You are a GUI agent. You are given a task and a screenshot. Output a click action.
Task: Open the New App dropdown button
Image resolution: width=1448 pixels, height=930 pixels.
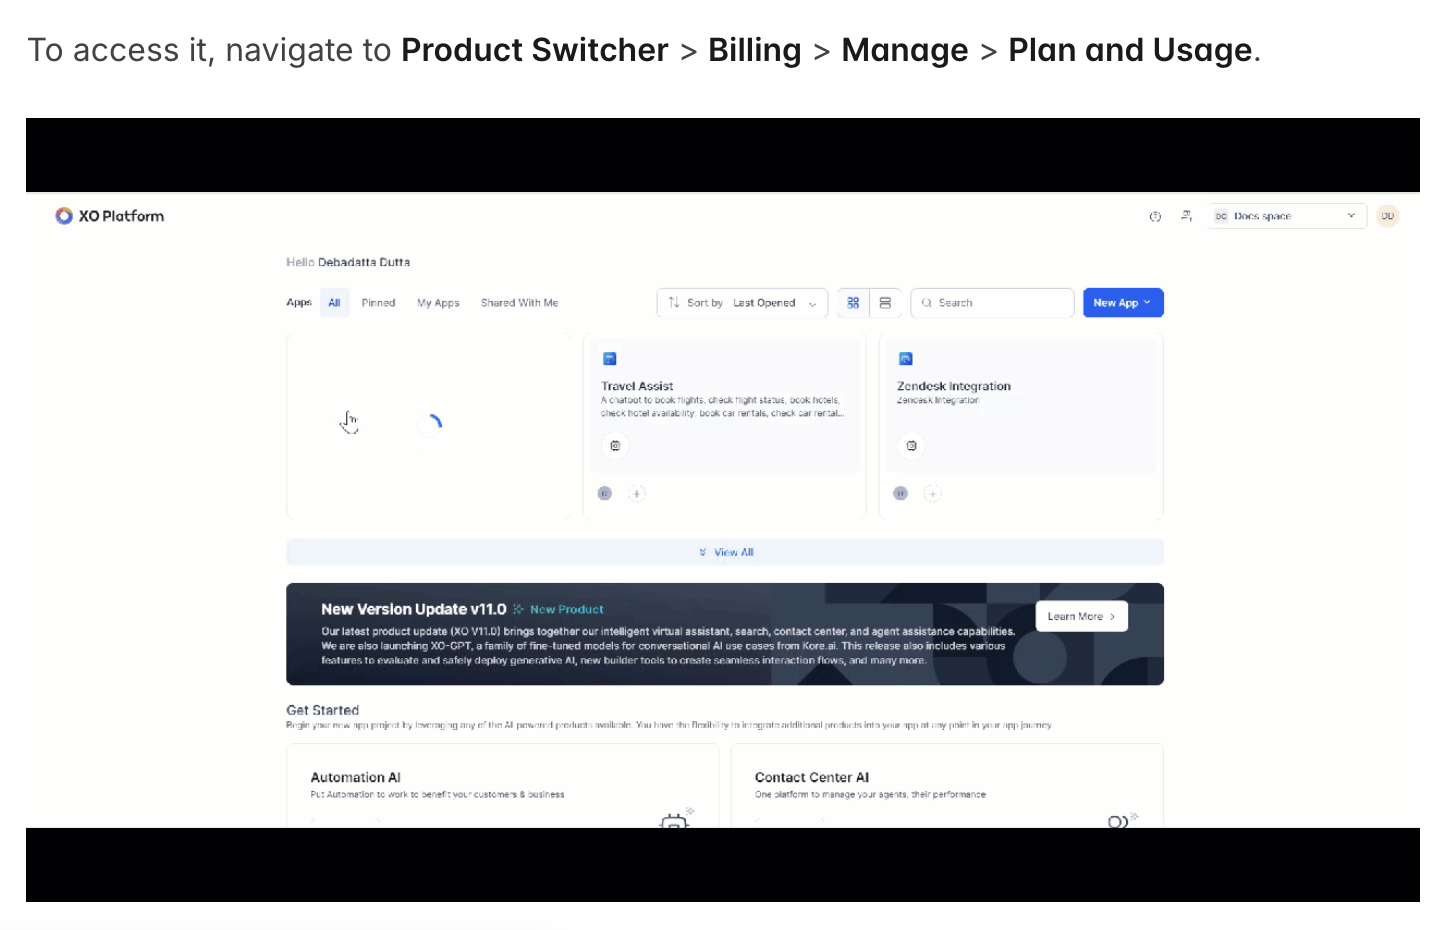pos(1123,303)
